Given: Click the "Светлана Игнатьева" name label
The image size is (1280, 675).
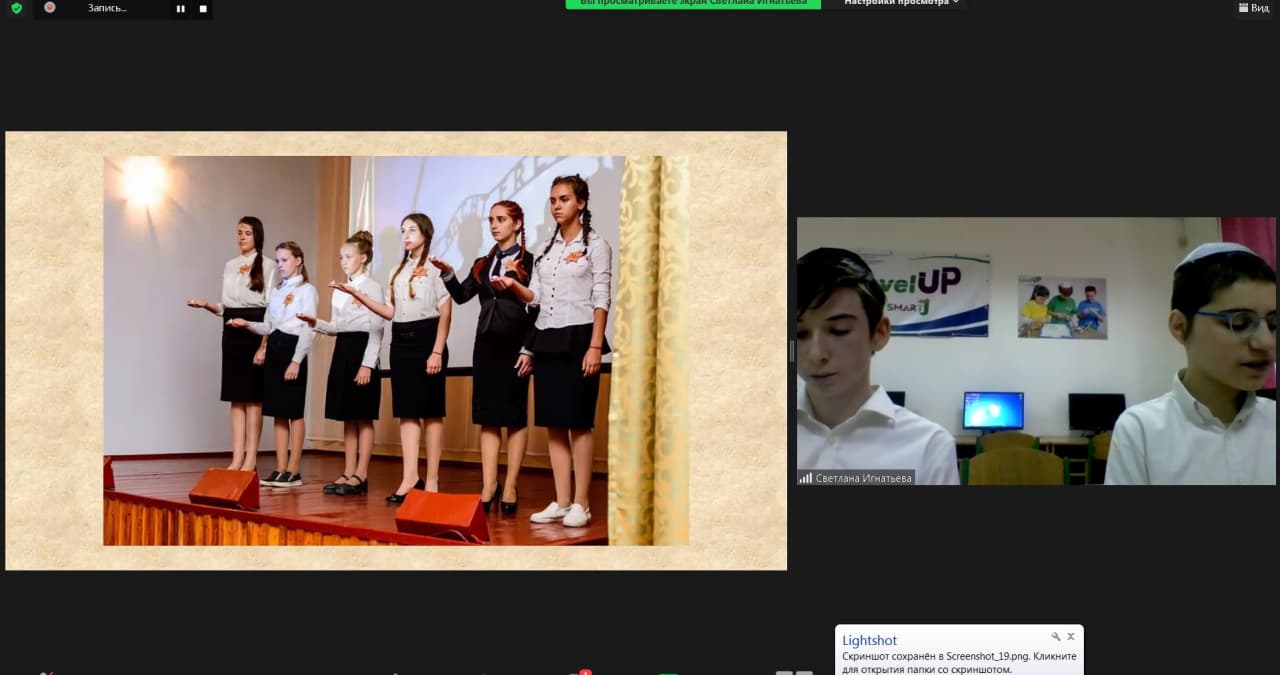Looking at the screenshot, I should coord(863,478).
